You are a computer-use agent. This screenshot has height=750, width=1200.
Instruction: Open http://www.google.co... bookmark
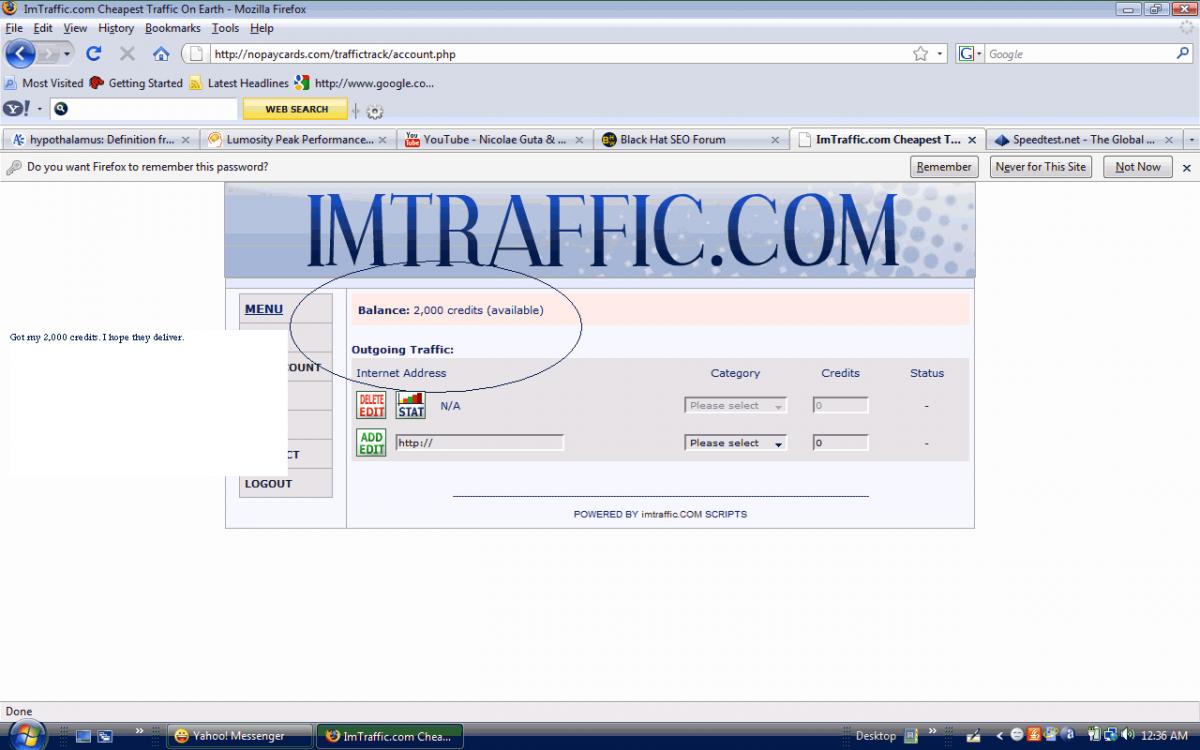[364, 83]
